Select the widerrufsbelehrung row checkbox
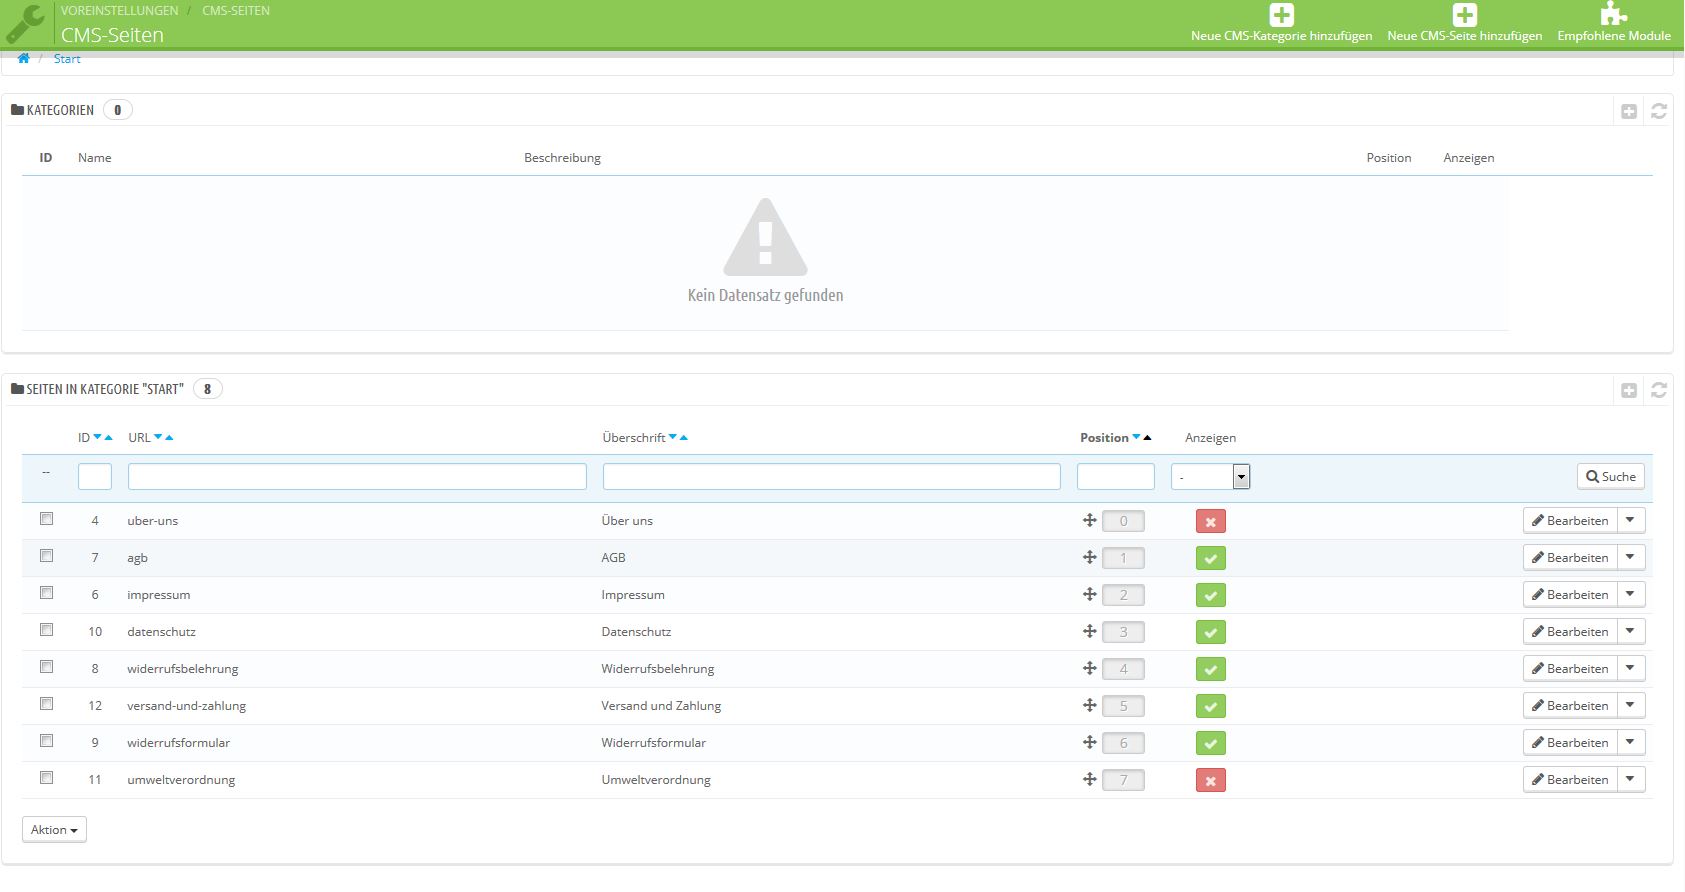The image size is (1685, 892). pyautogui.click(x=46, y=667)
